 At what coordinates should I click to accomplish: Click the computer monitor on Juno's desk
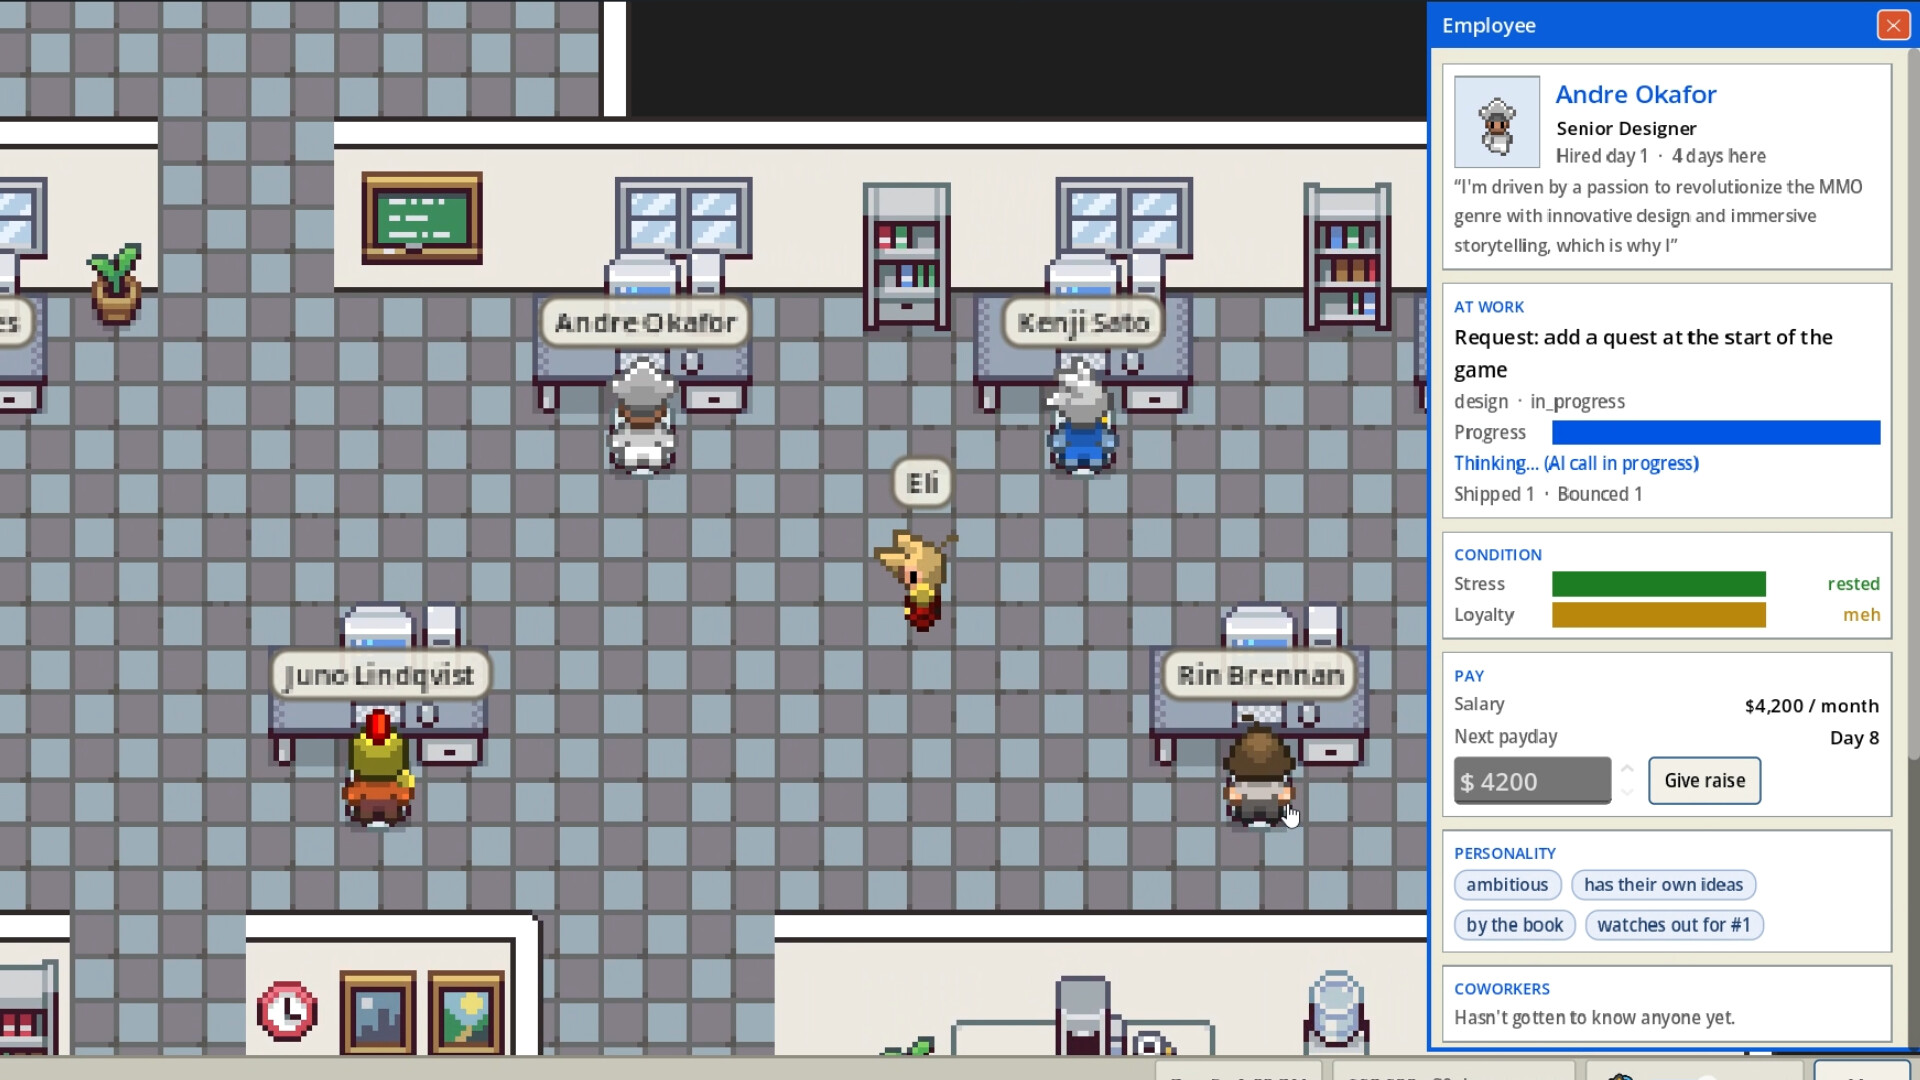pos(378,628)
